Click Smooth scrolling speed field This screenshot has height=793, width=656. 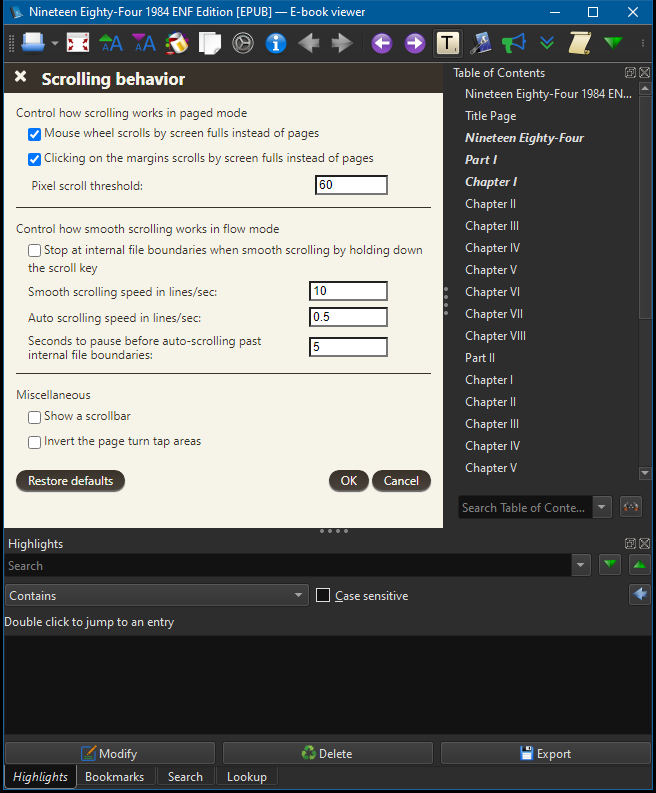point(348,291)
